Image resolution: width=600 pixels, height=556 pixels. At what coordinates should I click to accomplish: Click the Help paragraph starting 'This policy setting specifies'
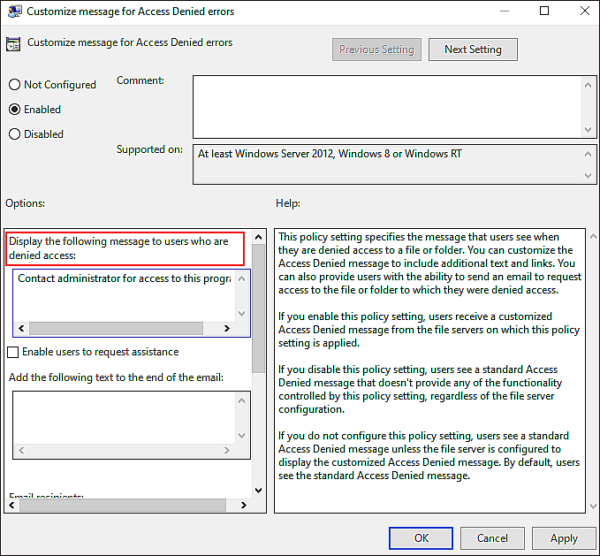[430, 263]
